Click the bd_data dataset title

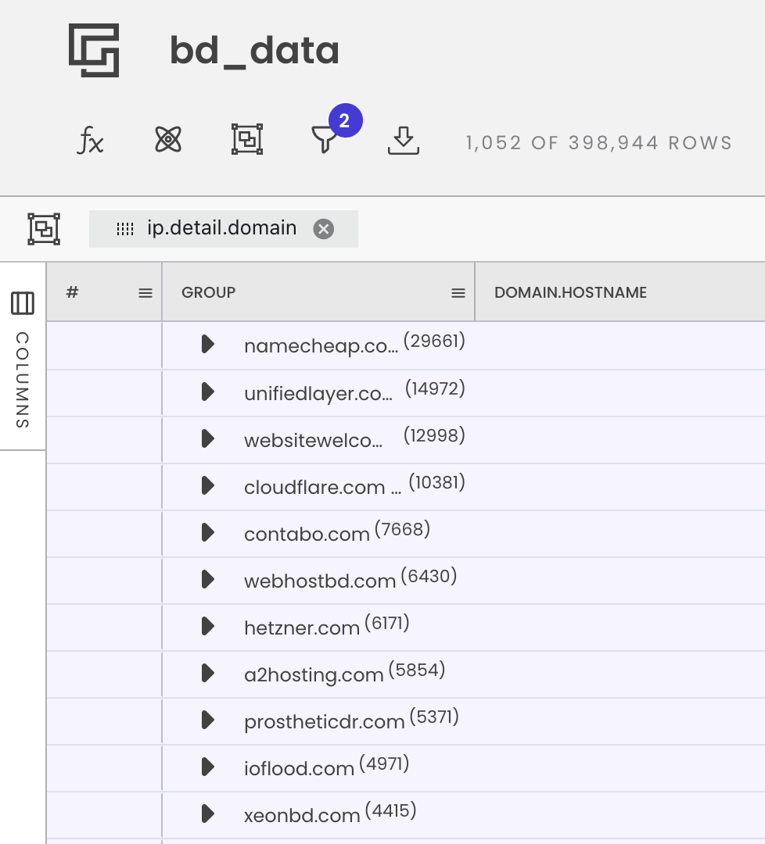[x=254, y=50]
